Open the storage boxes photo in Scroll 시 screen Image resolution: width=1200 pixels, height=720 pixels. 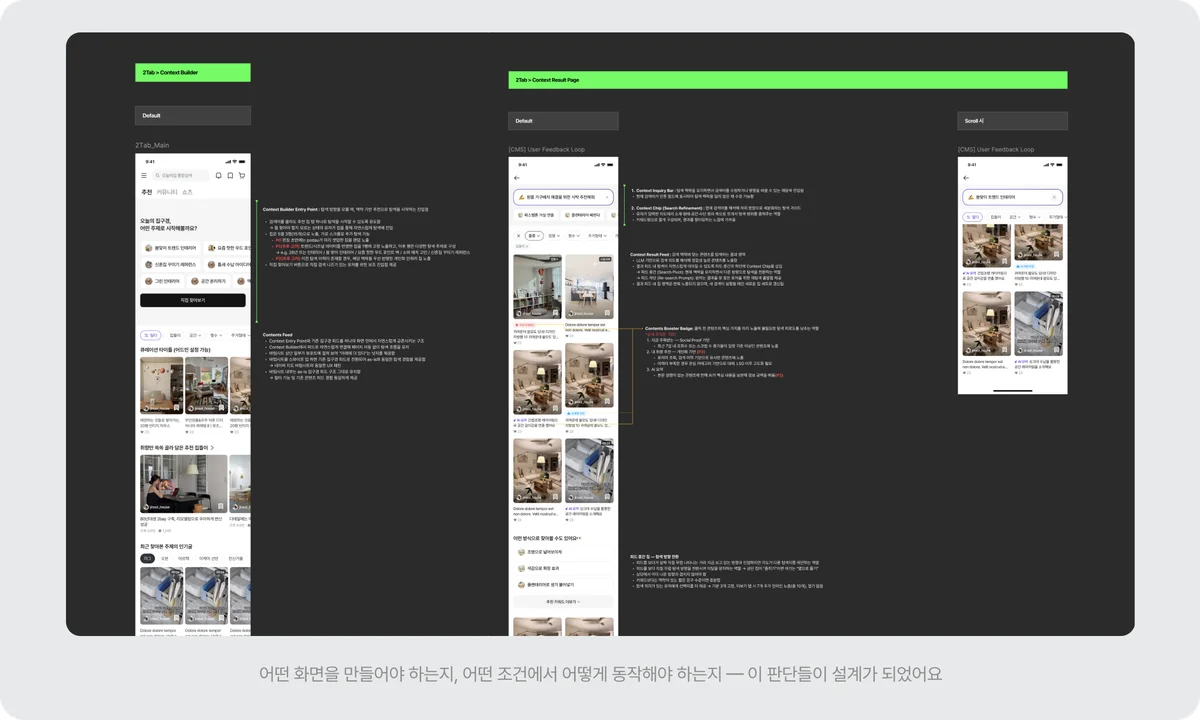[x=1039, y=323]
